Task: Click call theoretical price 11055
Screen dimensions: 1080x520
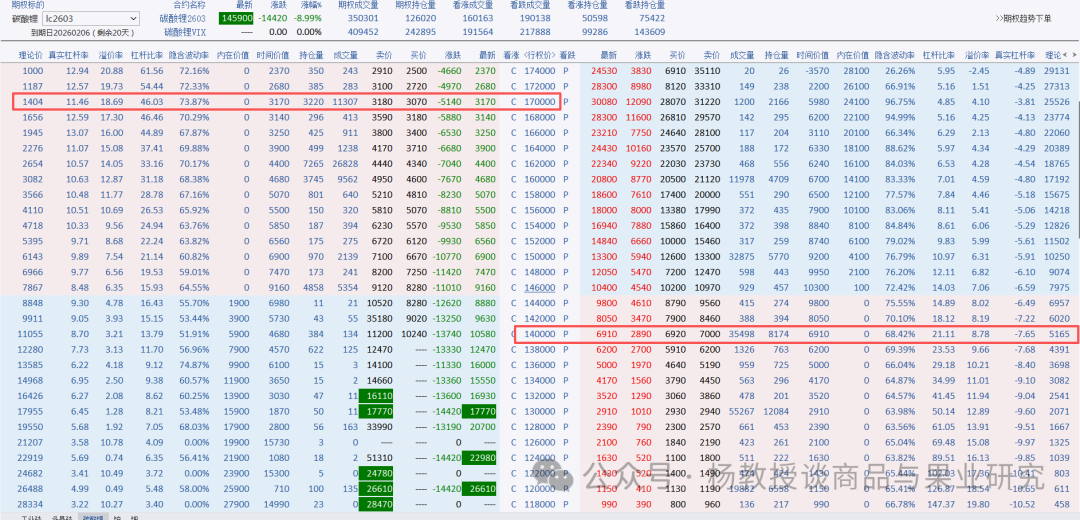Action: (x=31, y=334)
